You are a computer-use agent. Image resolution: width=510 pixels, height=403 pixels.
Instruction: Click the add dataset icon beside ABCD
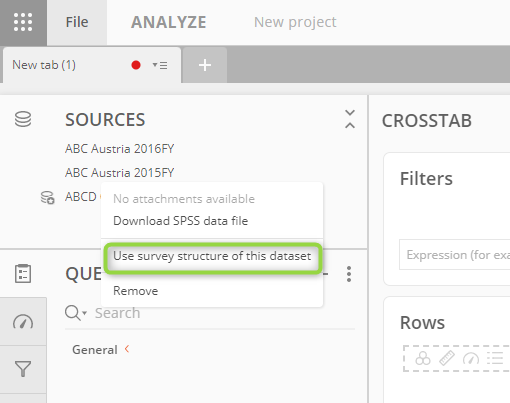pos(47,197)
